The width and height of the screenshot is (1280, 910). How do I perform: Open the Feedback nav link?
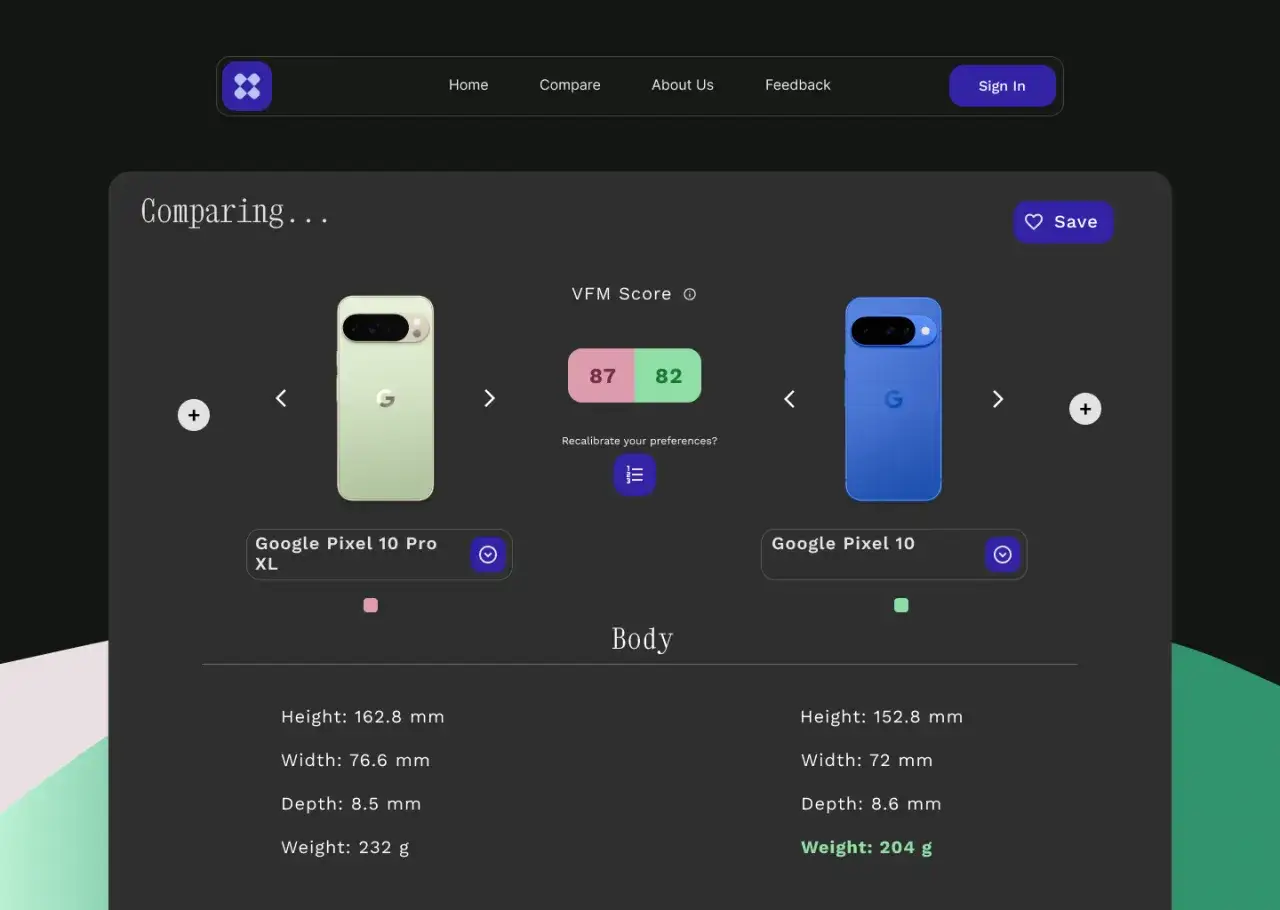pos(798,85)
